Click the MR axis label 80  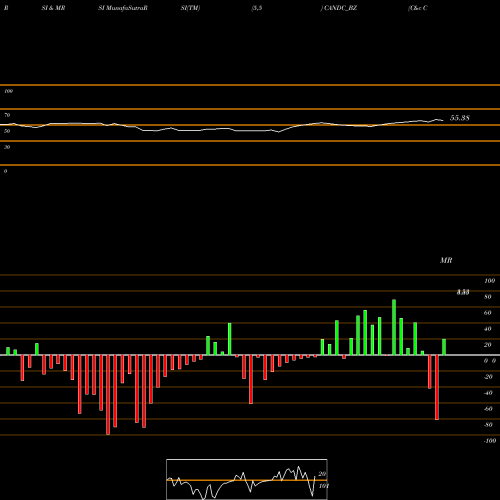(488, 297)
